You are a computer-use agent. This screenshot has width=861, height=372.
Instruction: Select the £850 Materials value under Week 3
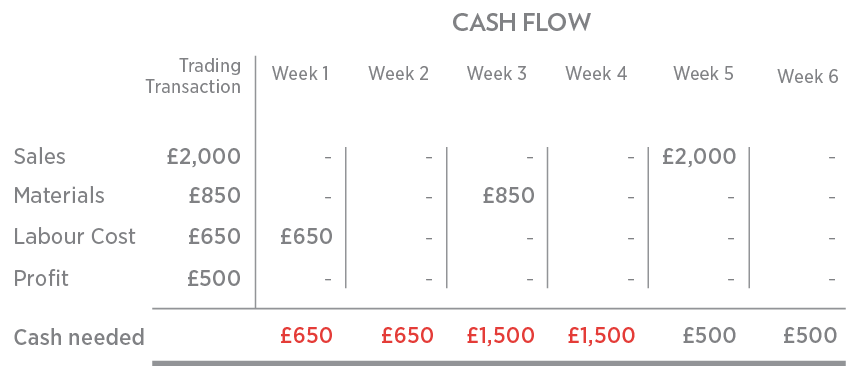(508, 196)
